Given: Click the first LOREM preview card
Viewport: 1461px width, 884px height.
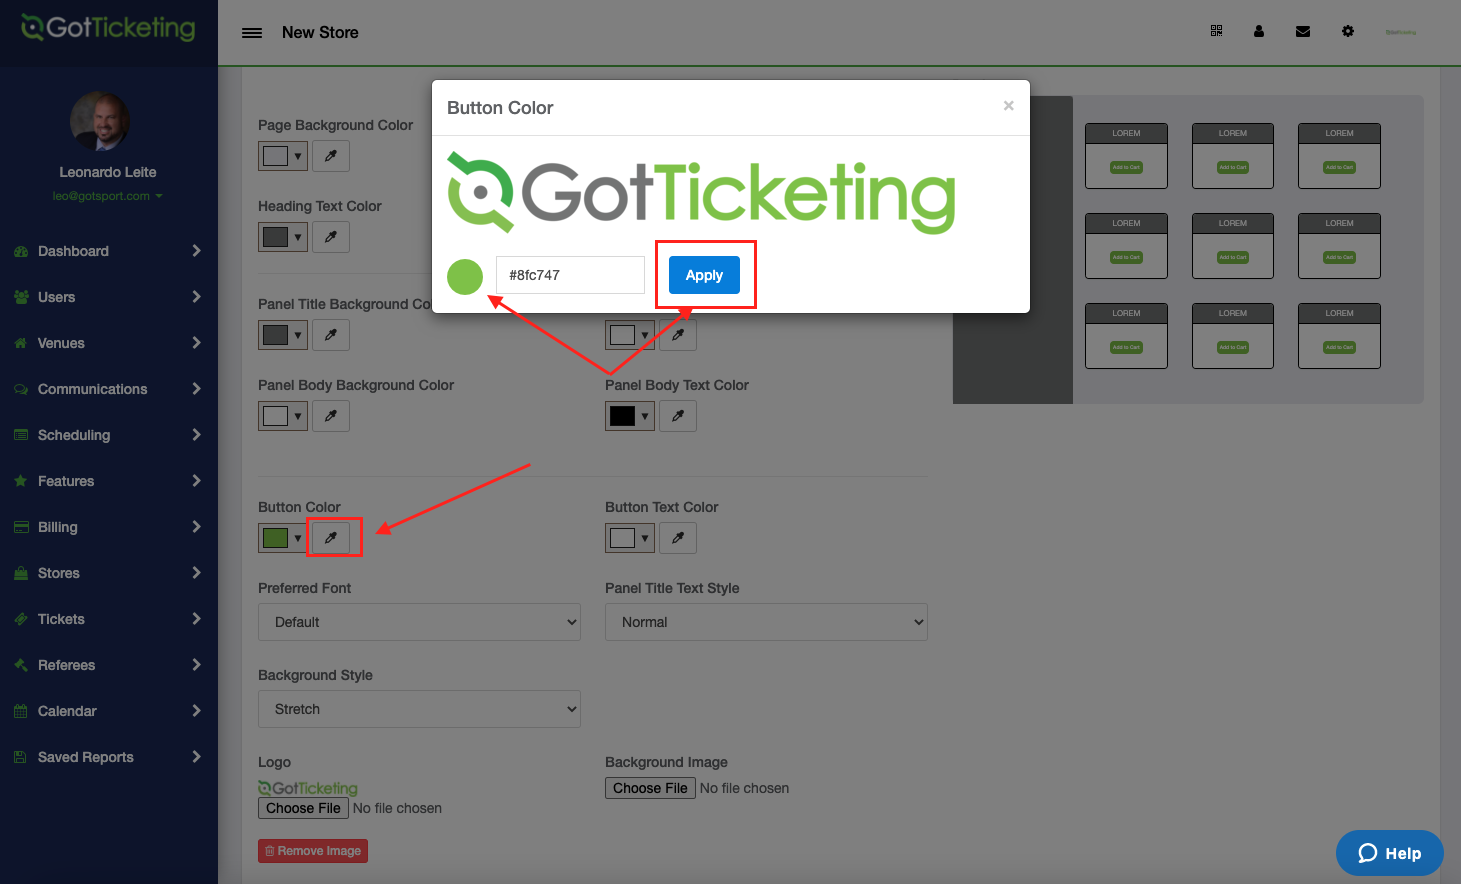Looking at the screenshot, I should click(x=1126, y=156).
